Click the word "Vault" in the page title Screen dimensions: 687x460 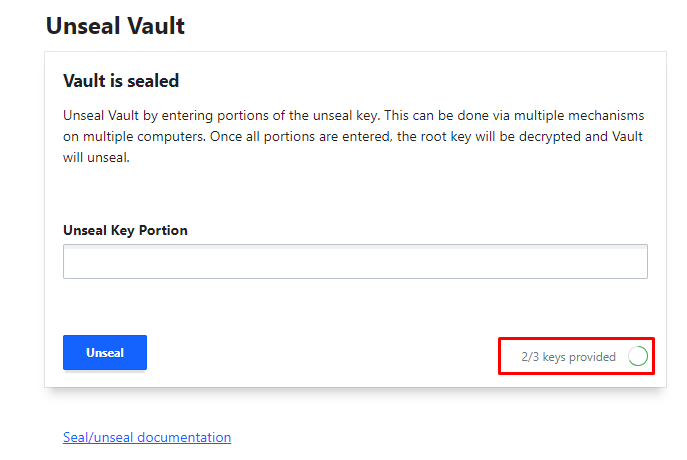pos(153,26)
